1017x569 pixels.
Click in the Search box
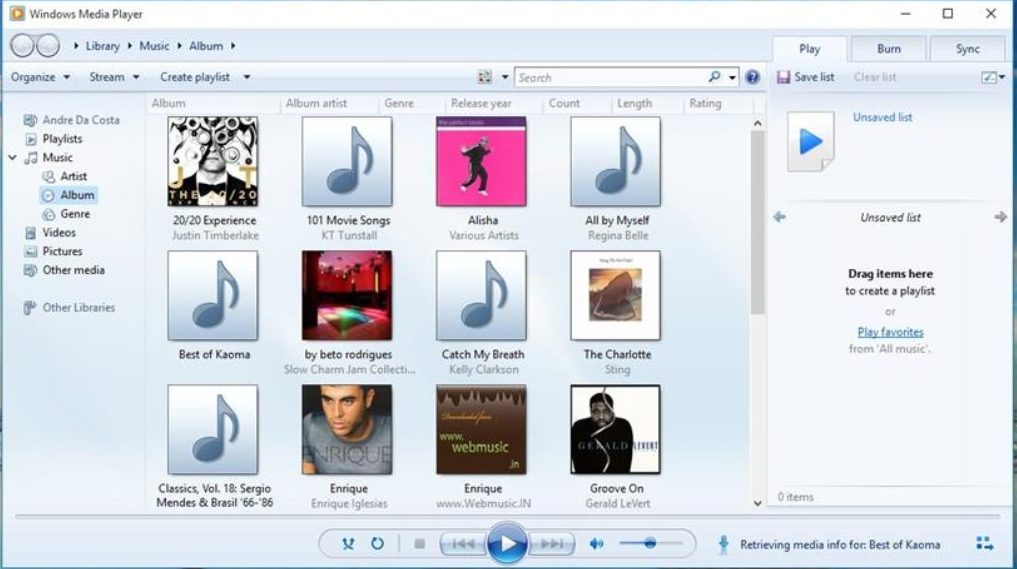click(x=612, y=77)
